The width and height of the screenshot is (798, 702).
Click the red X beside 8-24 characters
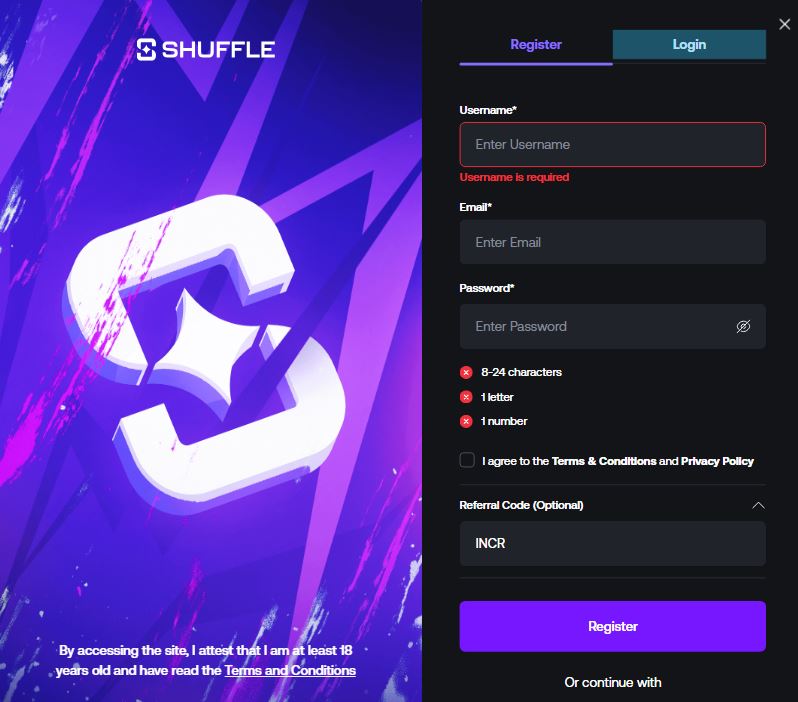click(x=466, y=373)
